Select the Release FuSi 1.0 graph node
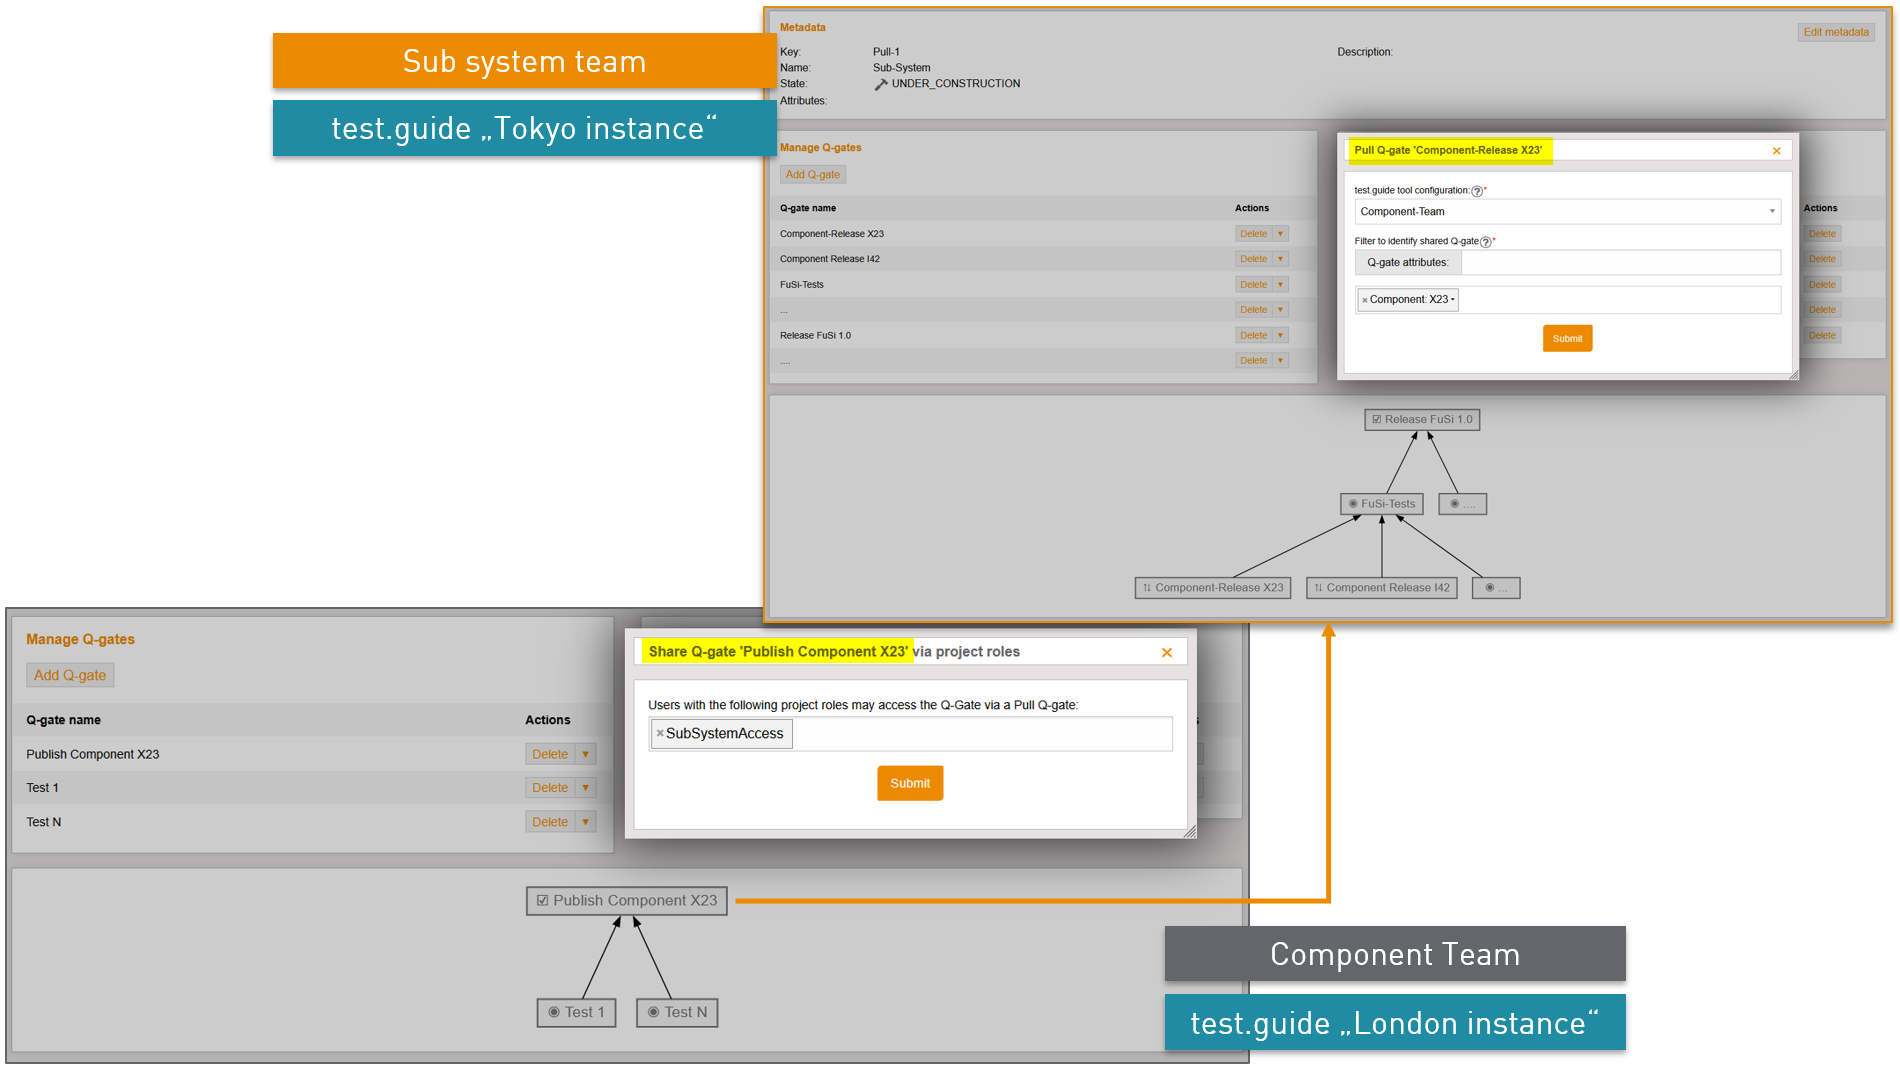The image size is (1900, 1068). point(1421,420)
